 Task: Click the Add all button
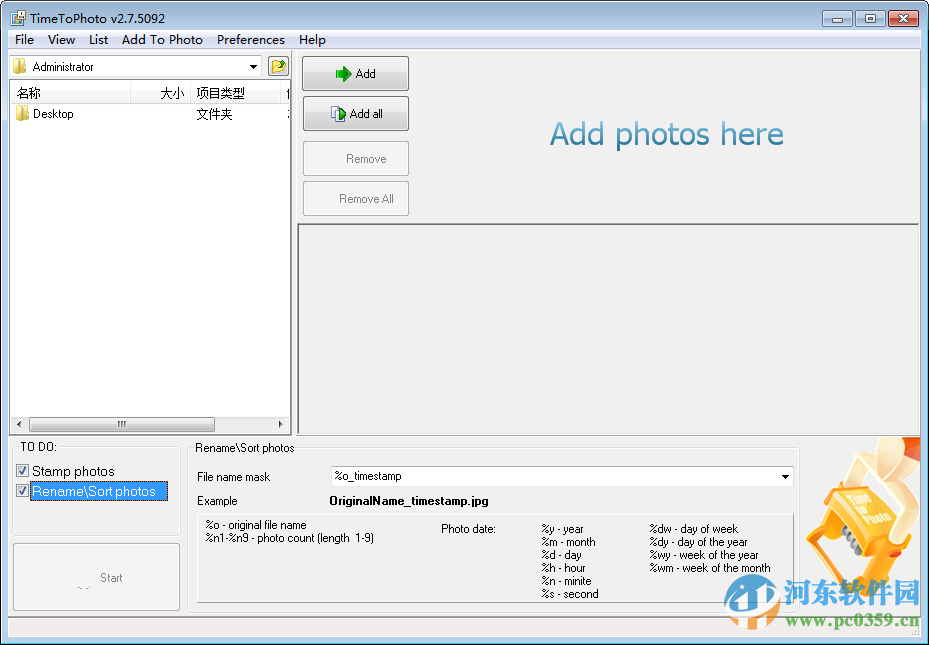pos(355,114)
